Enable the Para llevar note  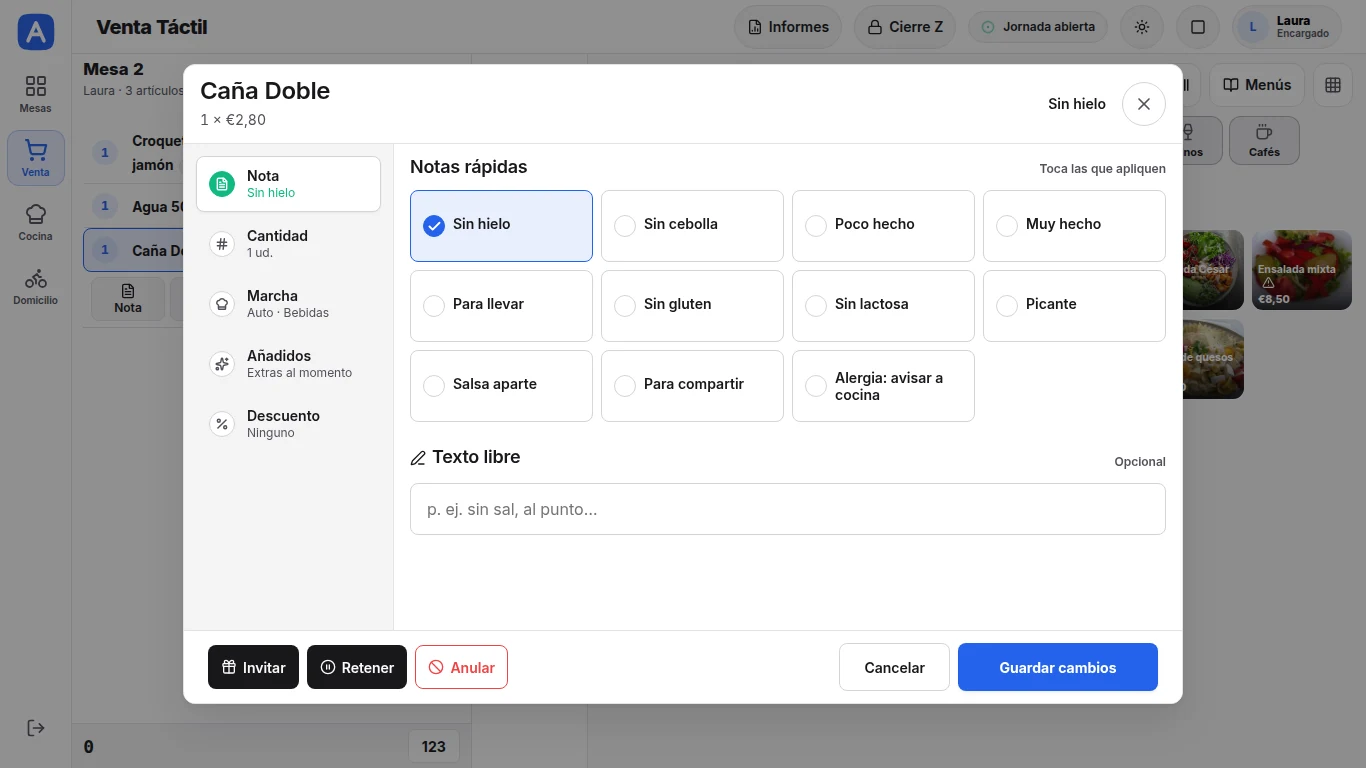tap(501, 306)
